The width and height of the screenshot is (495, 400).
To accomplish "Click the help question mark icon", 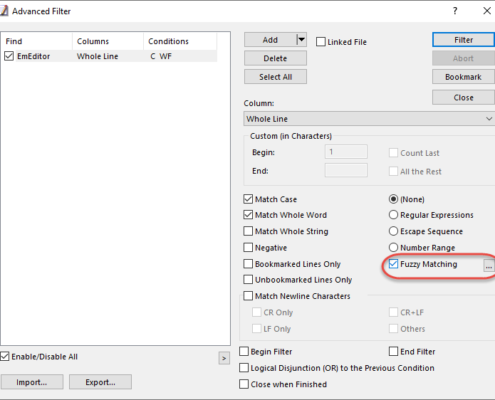I will click(455, 11).
